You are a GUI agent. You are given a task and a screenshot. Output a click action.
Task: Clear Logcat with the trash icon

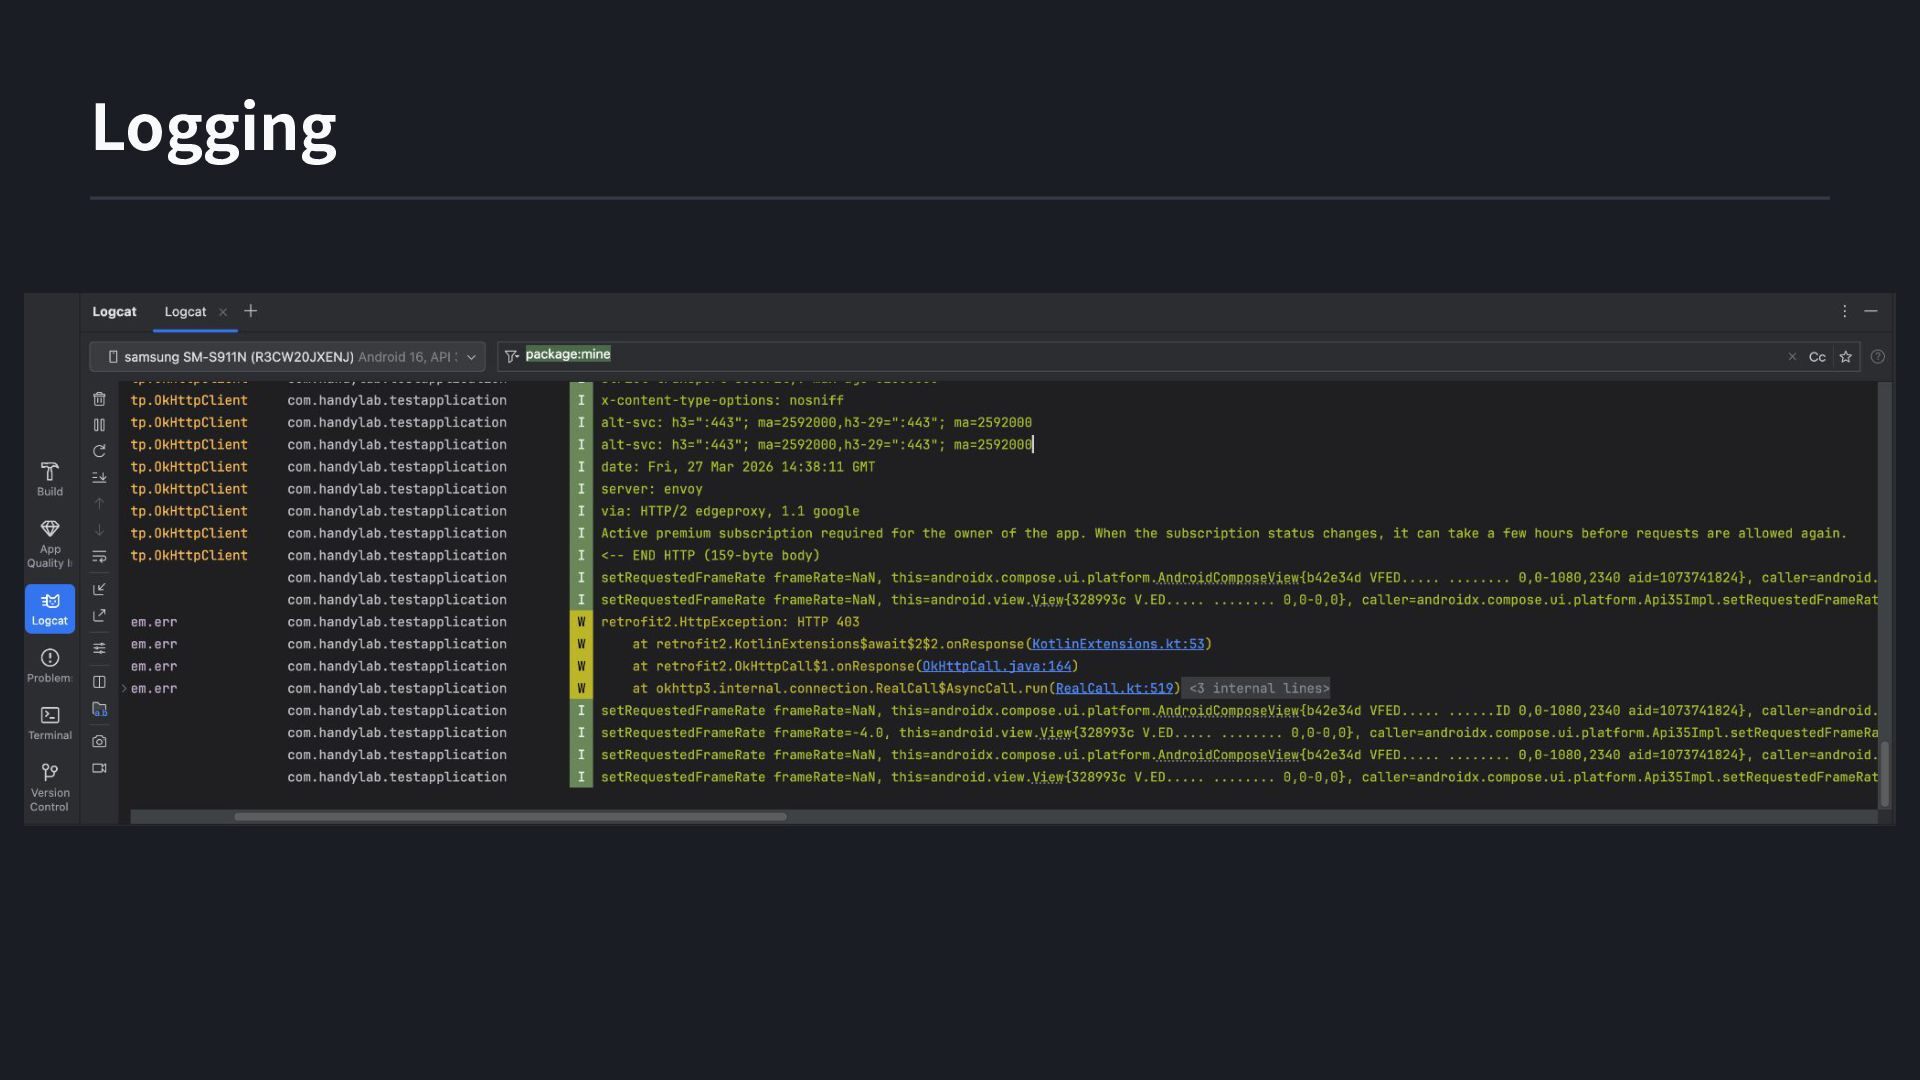pos(99,399)
